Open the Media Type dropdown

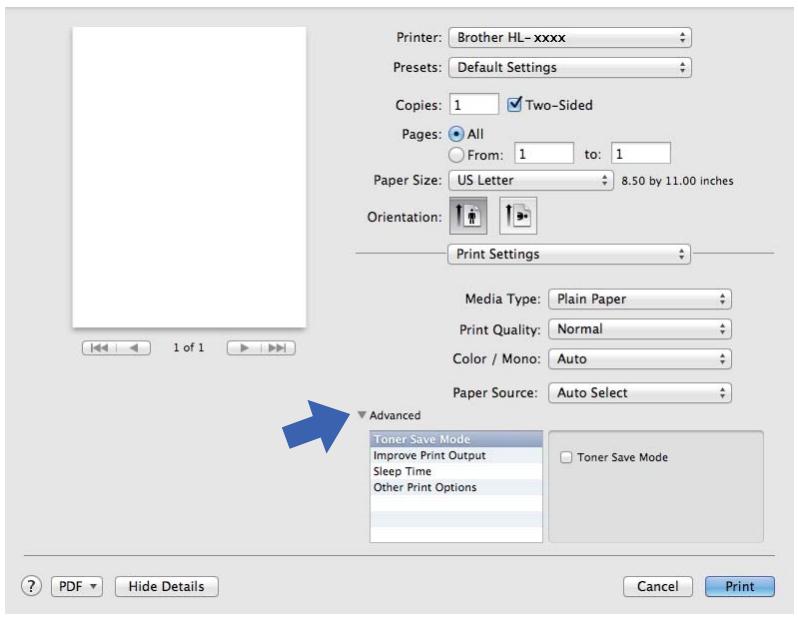(x=640, y=299)
